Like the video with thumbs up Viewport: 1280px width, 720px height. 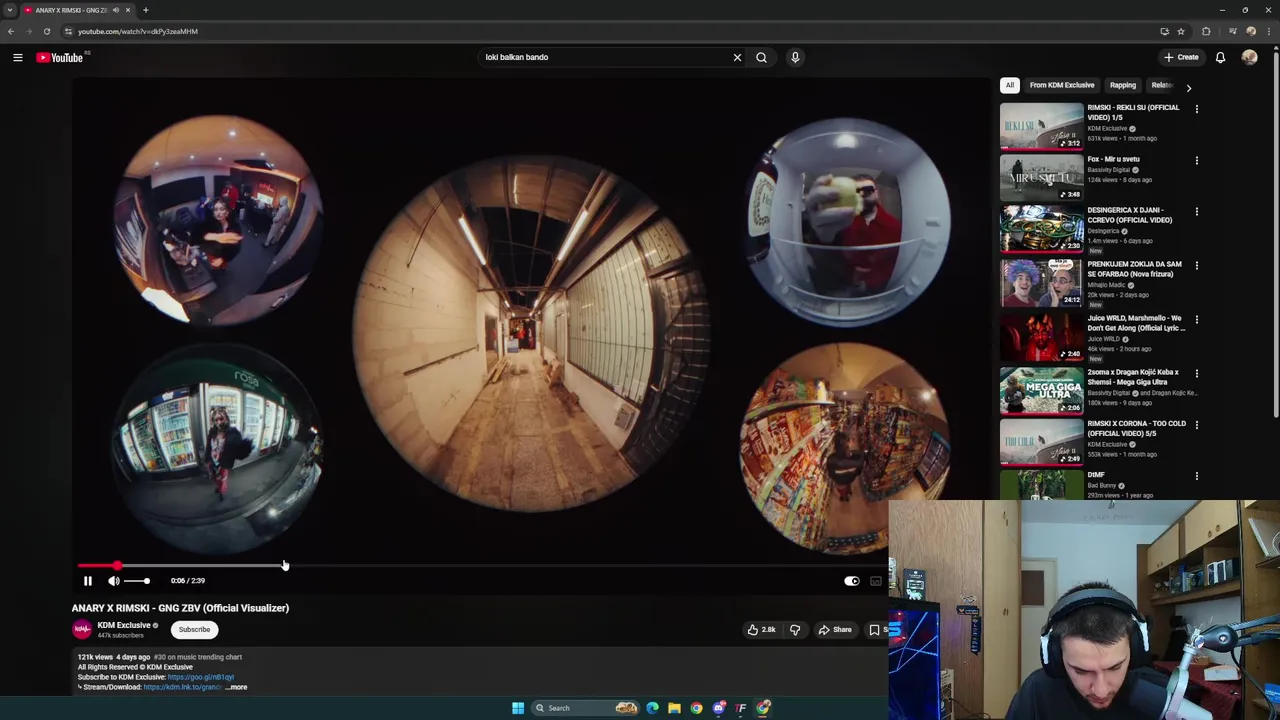[761, 630]
